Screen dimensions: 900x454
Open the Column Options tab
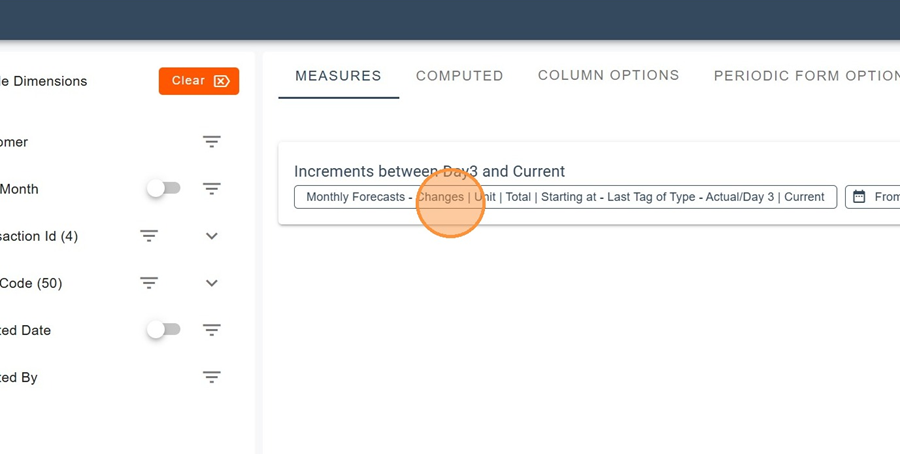(608, 76)
